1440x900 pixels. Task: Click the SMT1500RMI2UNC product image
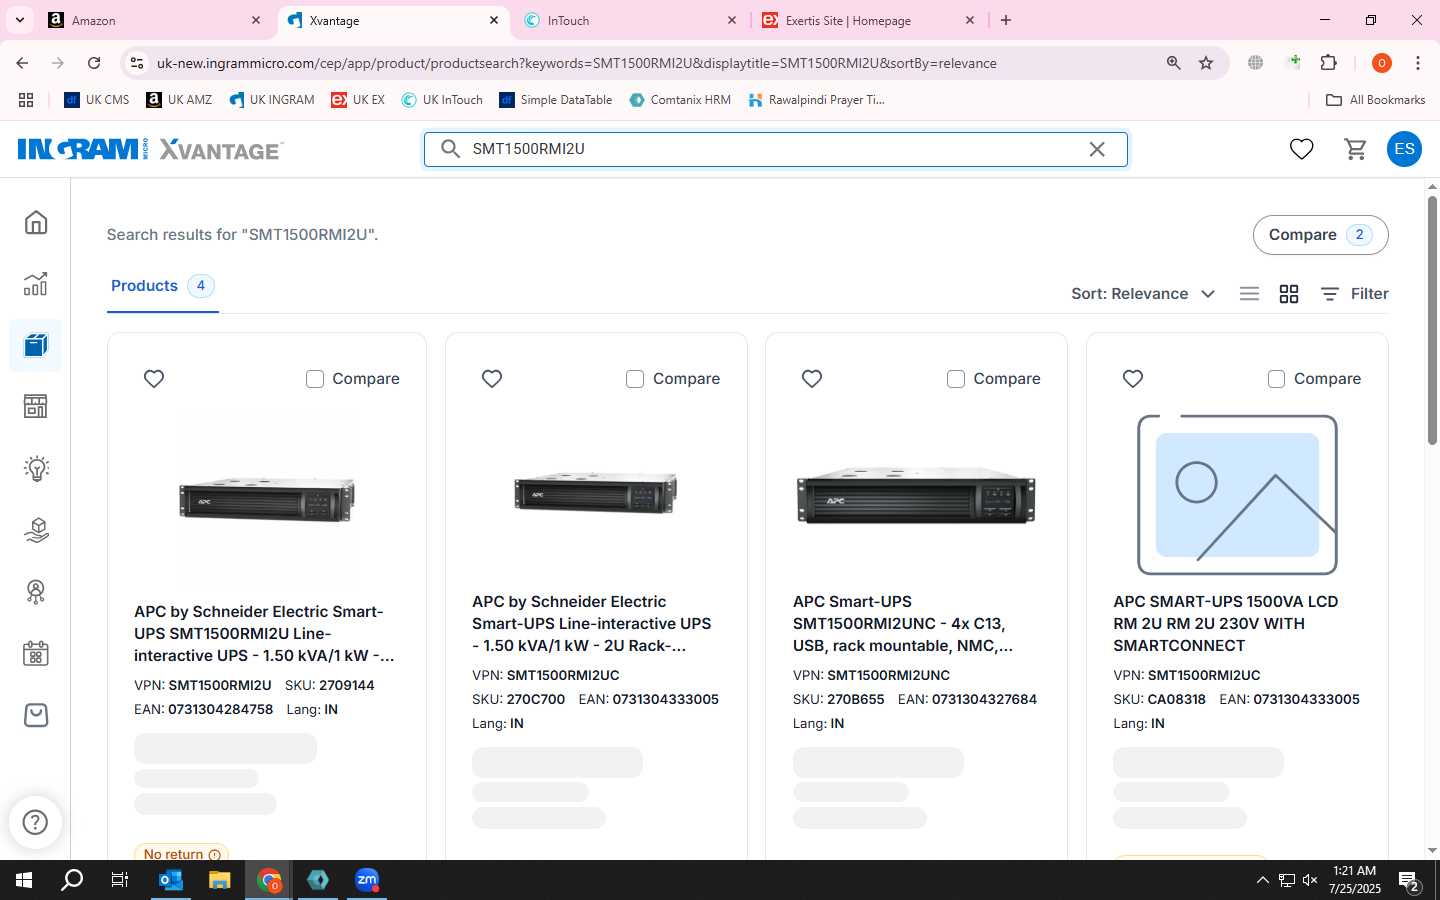916,495
